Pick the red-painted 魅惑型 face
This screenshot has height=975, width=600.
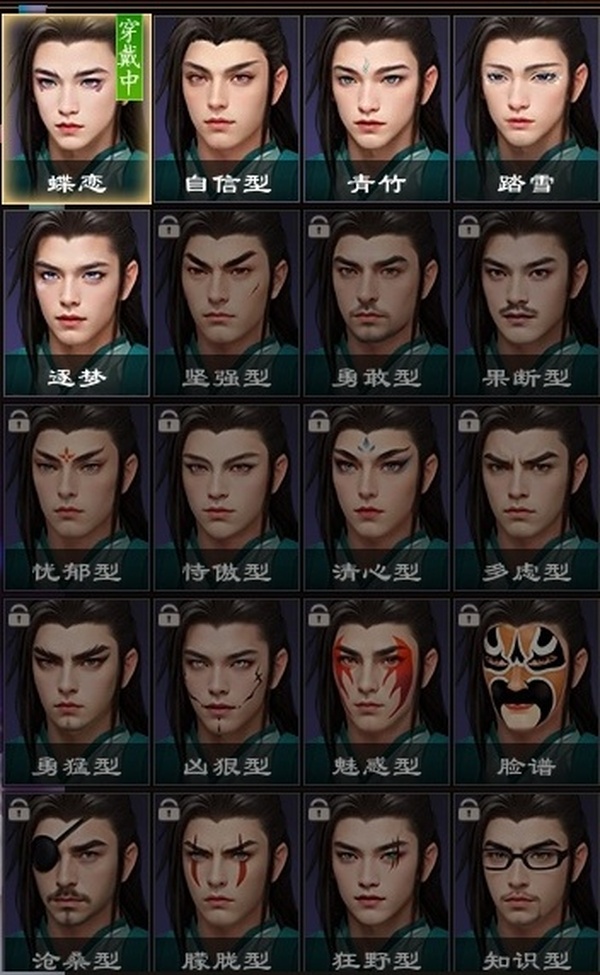point(377,691)
